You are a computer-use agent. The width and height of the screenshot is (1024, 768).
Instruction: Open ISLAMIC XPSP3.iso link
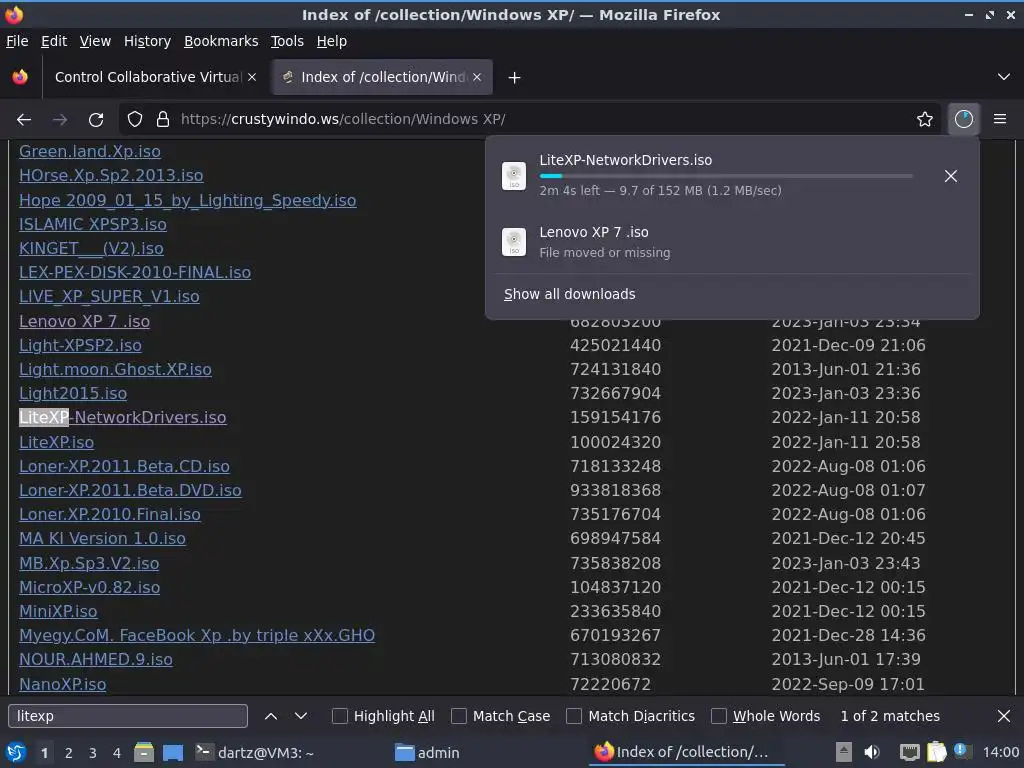[x=93, y=225]
